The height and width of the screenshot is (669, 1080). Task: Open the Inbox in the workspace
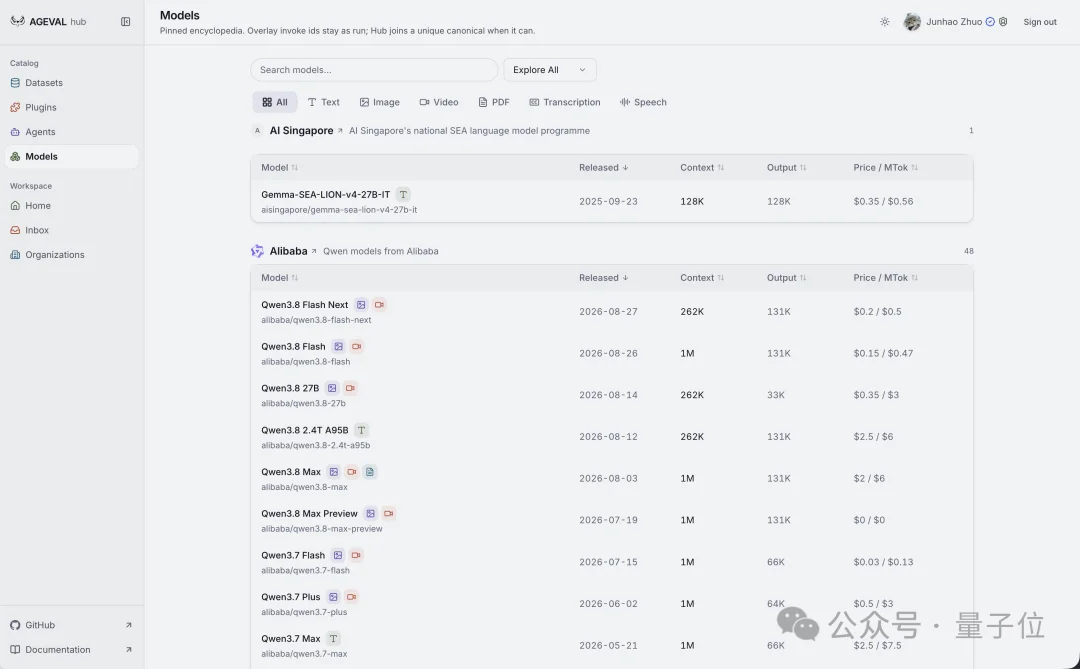(x=72, y=230)
